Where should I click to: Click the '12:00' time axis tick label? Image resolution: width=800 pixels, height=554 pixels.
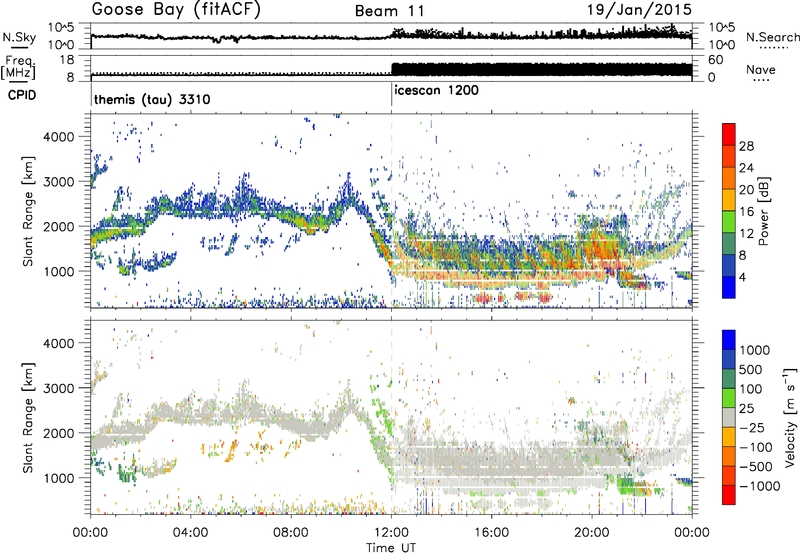pyautogui.click(x=391, y=533)
